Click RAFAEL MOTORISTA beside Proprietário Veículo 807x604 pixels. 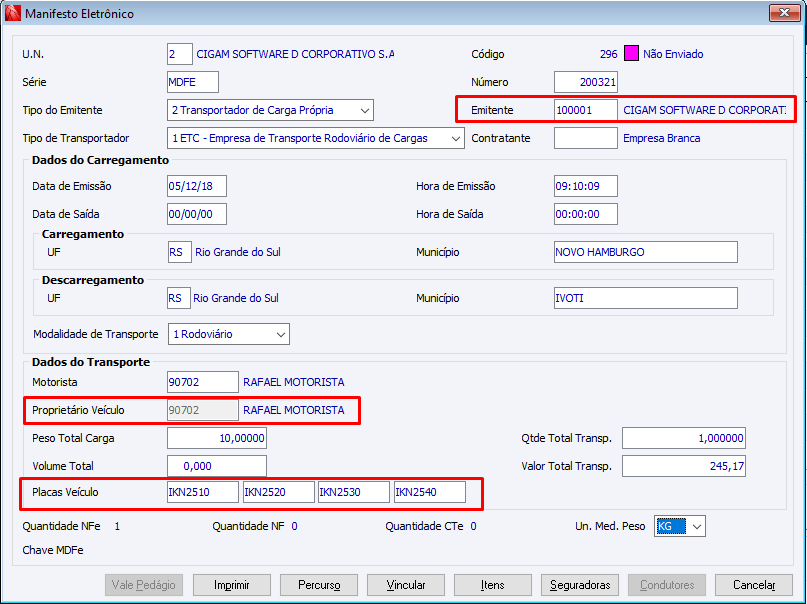pos(294,410)
